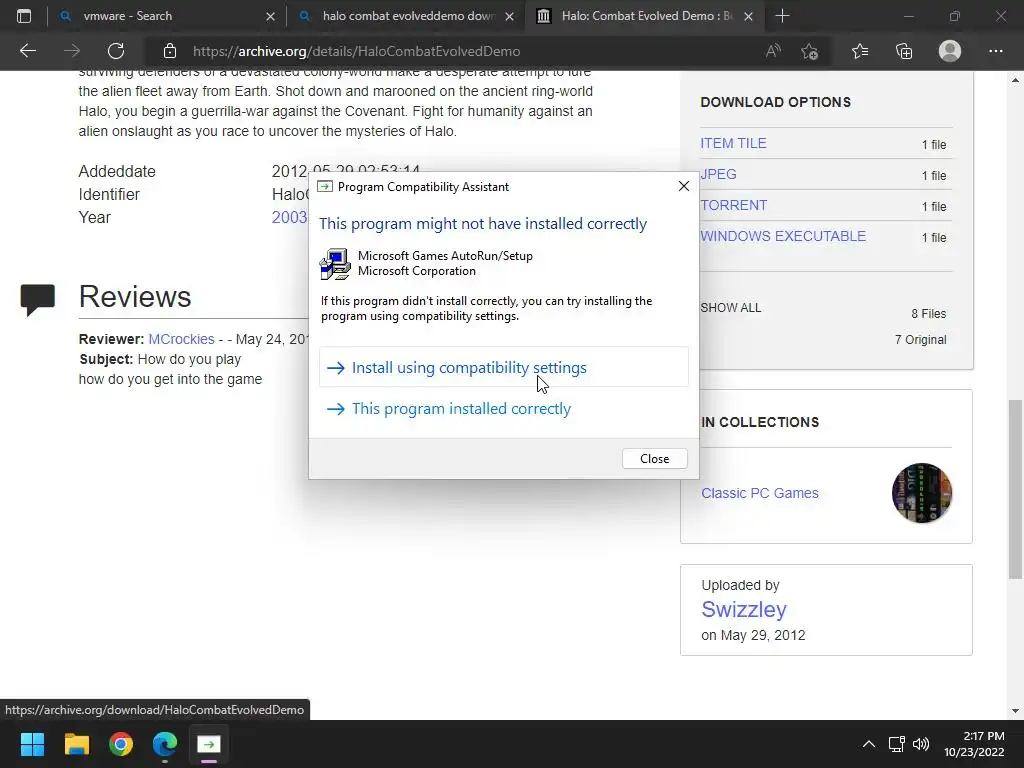Open the Windows Start menu
The image size is (1024, 768).
pos(32,744)
